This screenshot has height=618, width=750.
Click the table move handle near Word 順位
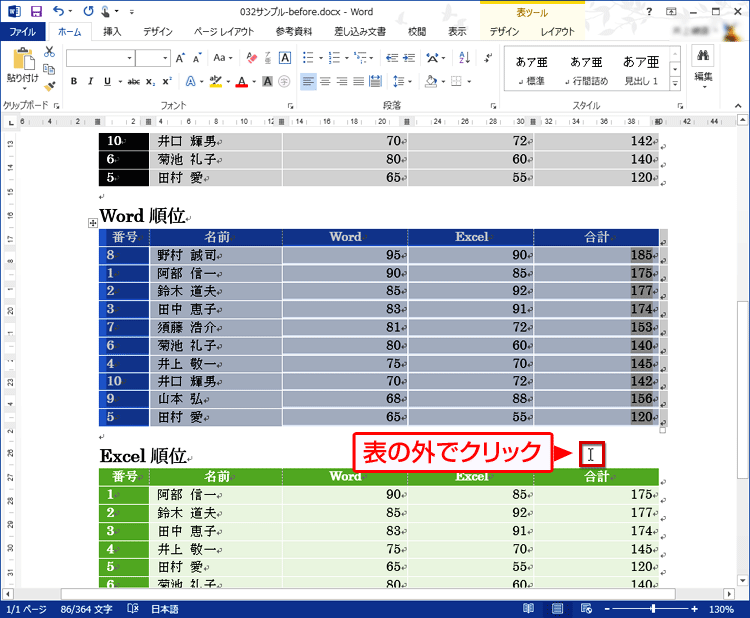[x=93, y=223]
